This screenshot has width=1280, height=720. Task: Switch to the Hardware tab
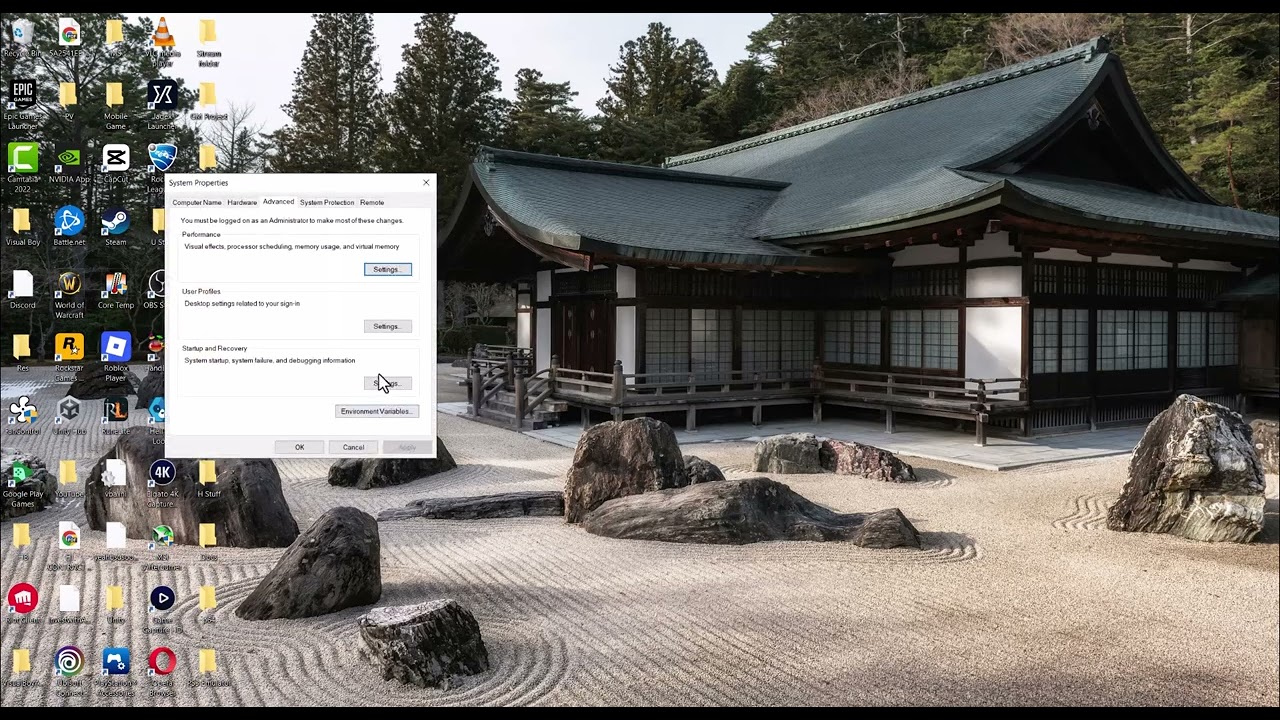pyautogui.click(x=242, y=203)
